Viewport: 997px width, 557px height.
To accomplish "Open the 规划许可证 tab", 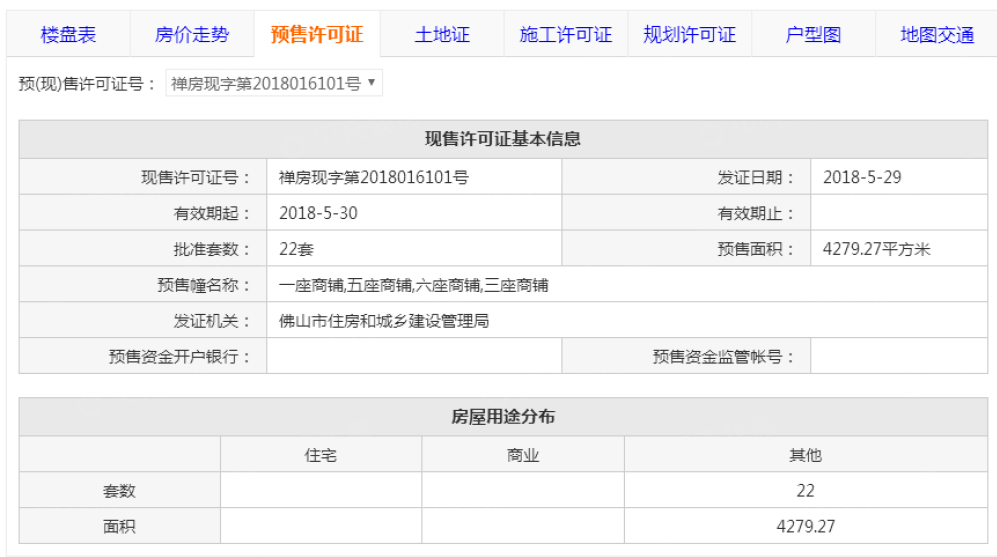I will pyautogui.click(x=690, y=34).
